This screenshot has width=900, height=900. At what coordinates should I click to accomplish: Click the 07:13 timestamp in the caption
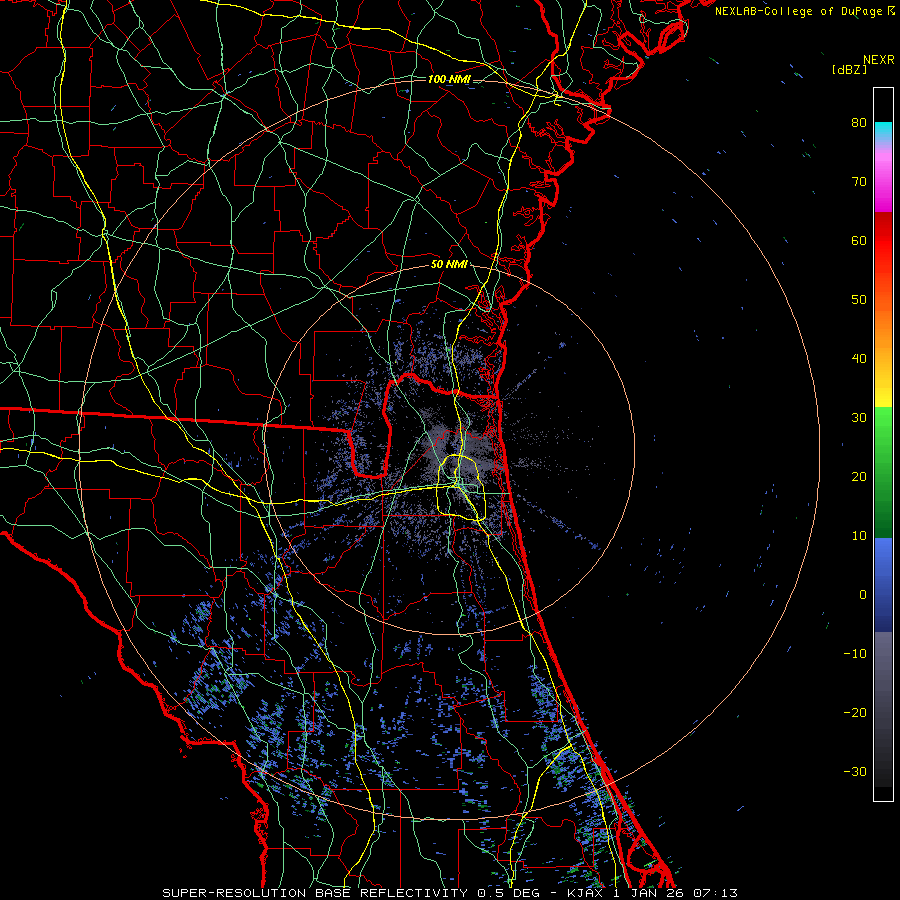(x=715, y=893)
